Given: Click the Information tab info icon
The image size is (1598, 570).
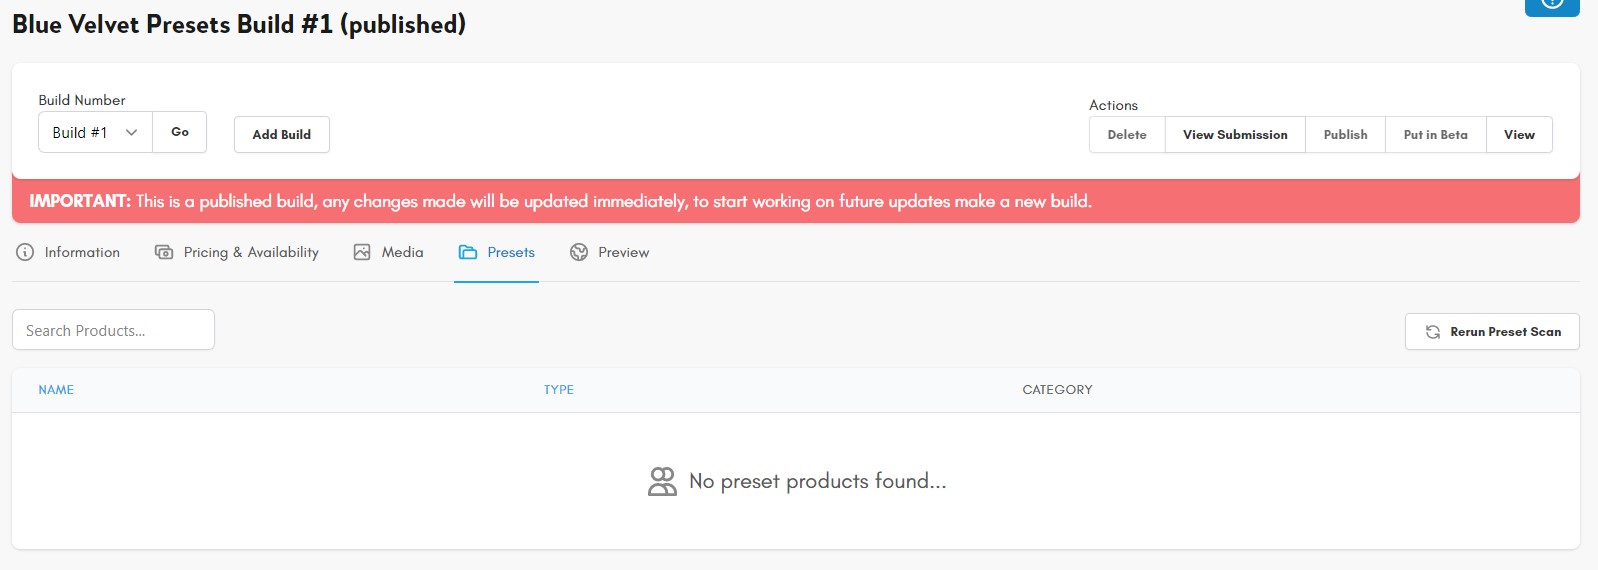Looking at the screenshot, I should (25, 252).
